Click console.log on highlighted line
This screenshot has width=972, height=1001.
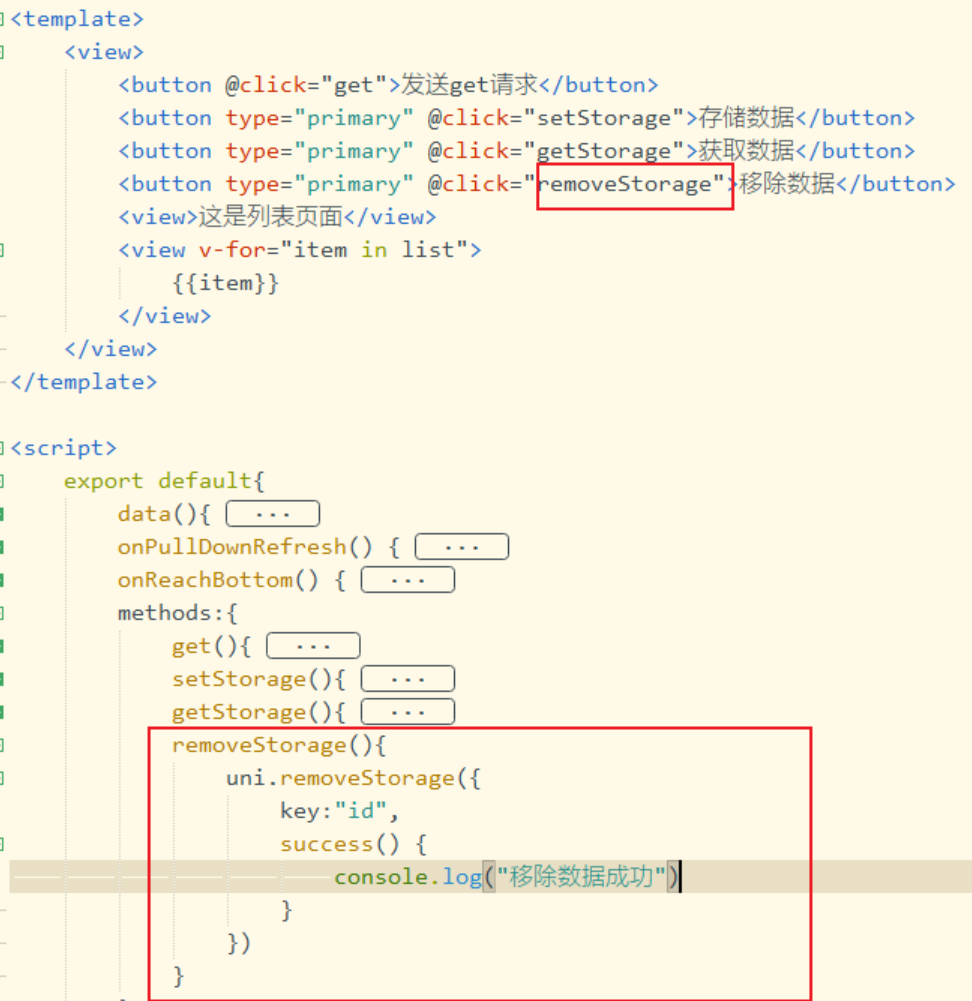point(408,877)
